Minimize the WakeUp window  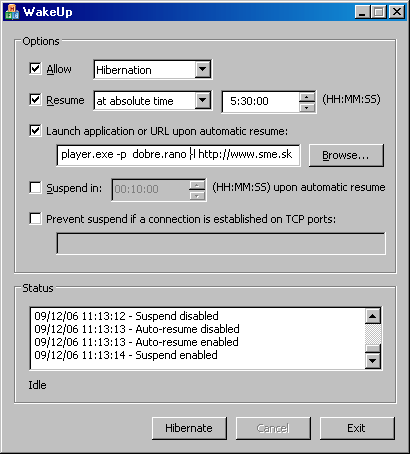click(362, 12)
